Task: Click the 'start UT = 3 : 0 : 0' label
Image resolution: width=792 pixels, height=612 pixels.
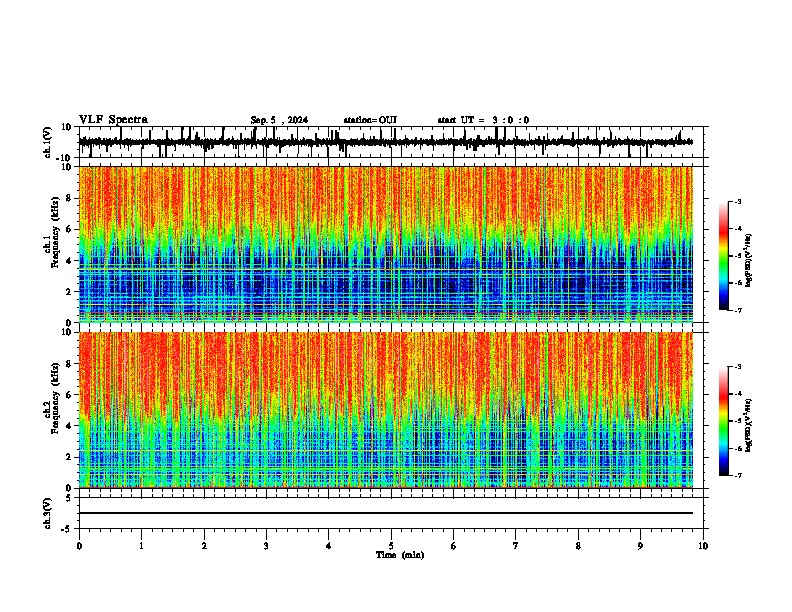Action: tap(483, 120)
